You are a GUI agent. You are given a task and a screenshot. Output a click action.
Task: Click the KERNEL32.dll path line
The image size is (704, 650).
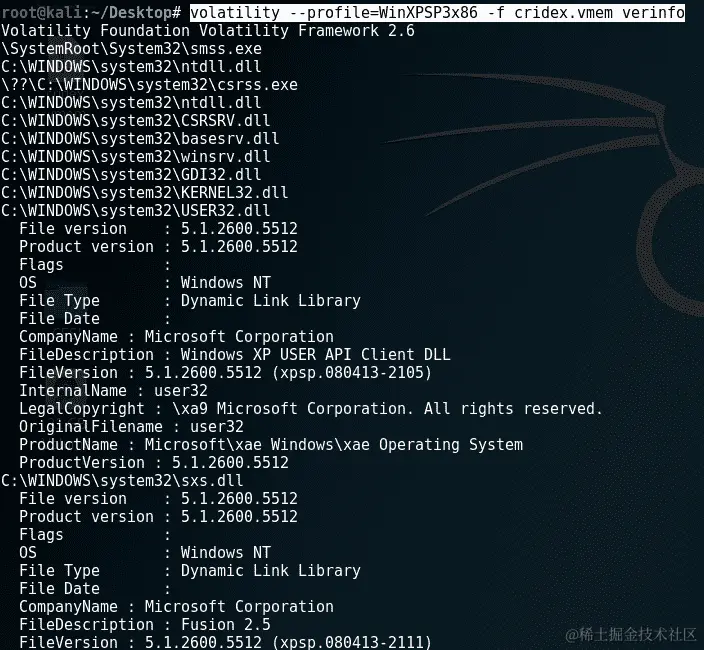(x=145, y=192)
